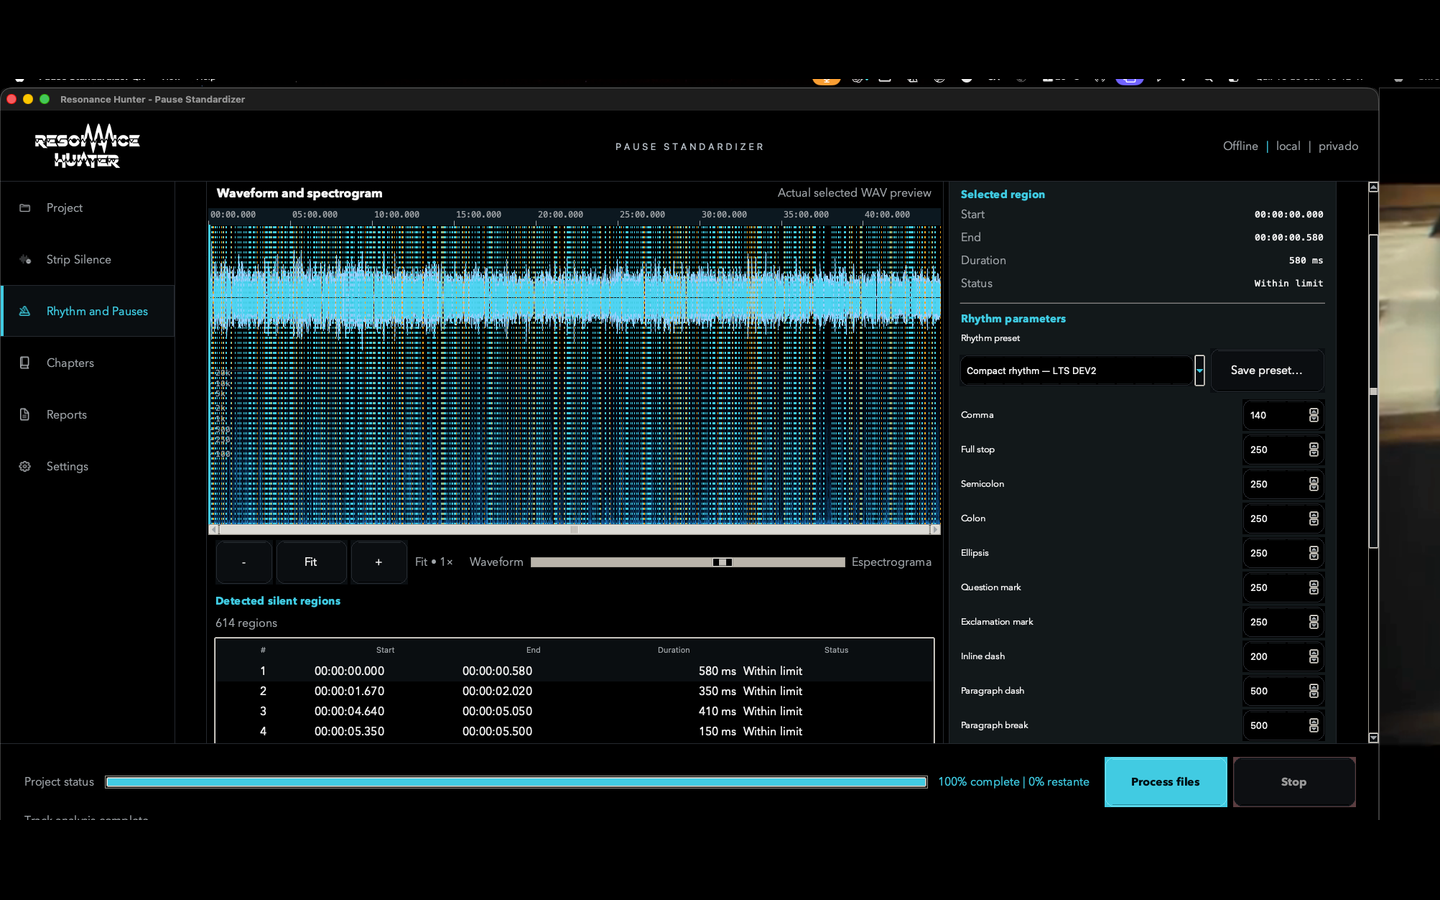1440x900 pixels.
Task: Zoom out with the minus button
Action: click(244, 562)
